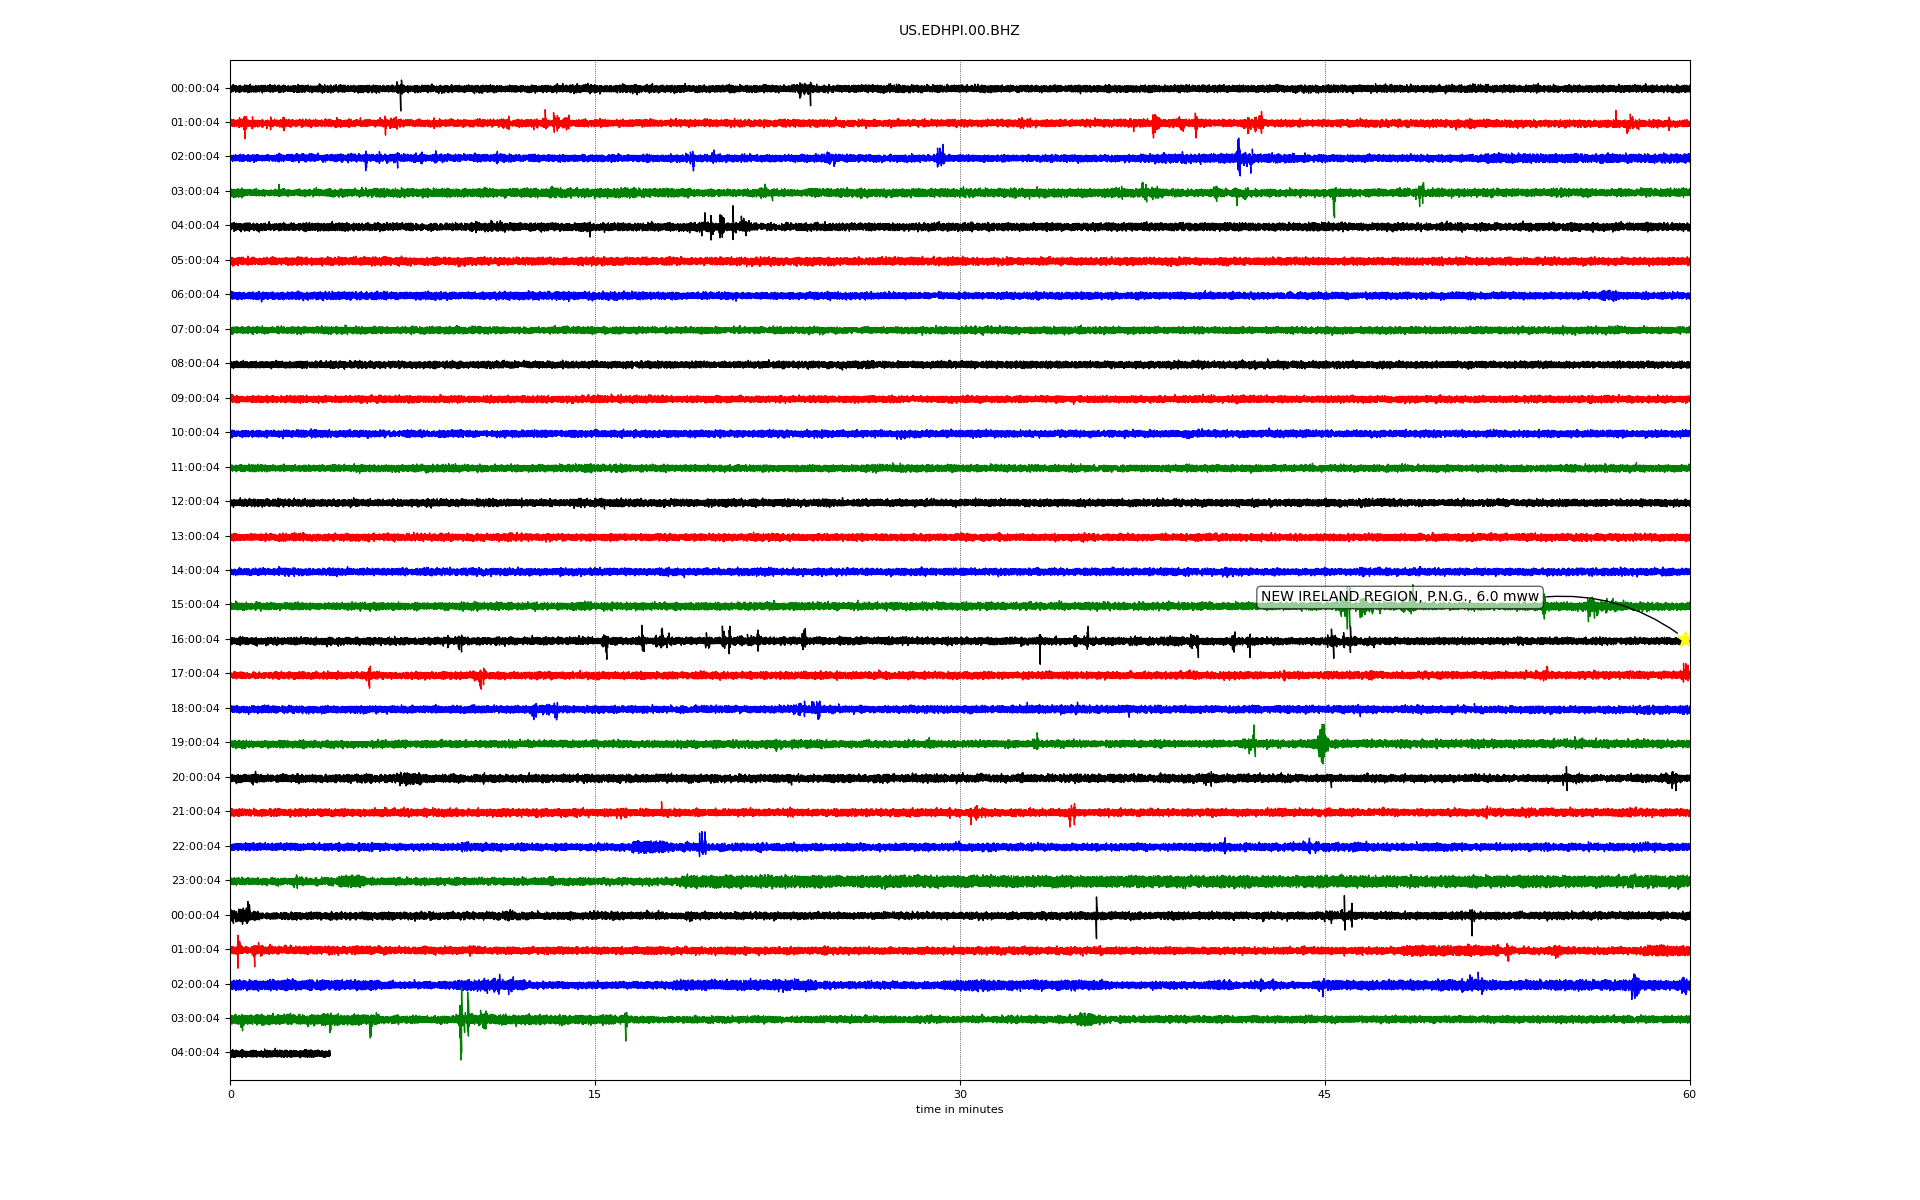Viewport: 1920px width, 1200px height.
Task: Click the 16:00:04 trace time label
Action: pyautogui.click(x=195, y=640)
